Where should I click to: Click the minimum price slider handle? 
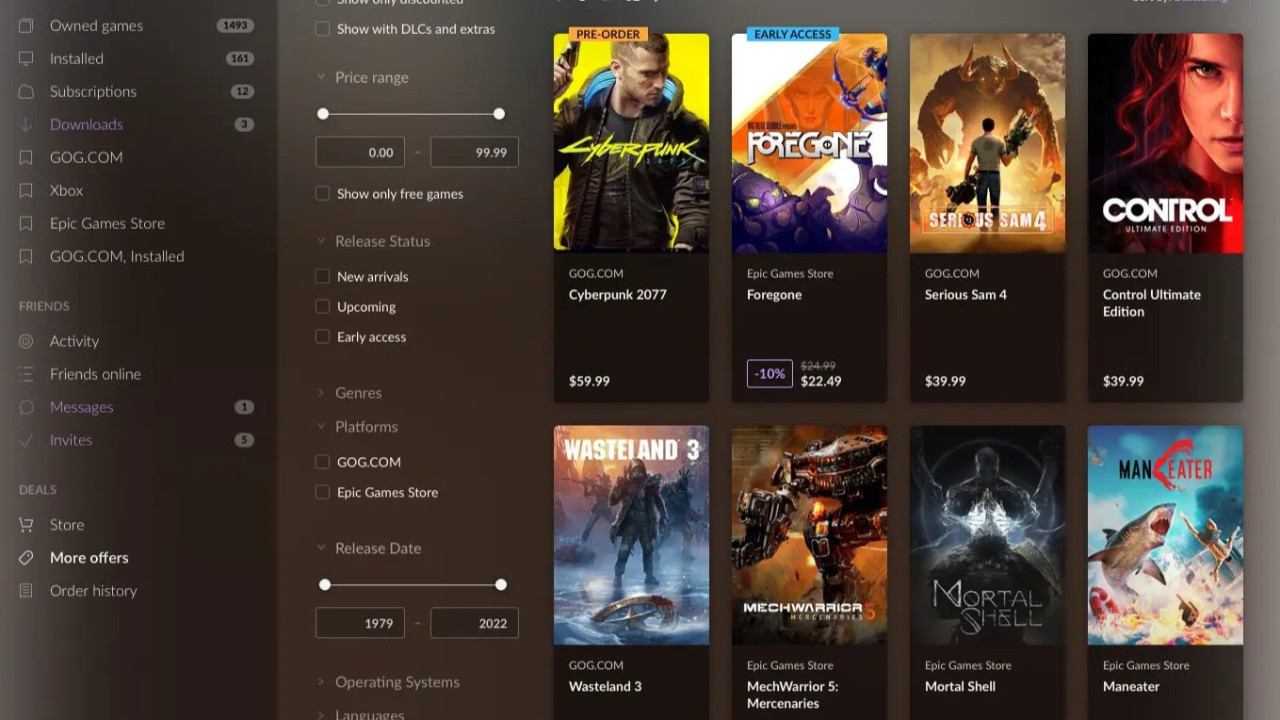tap(323, 114)
